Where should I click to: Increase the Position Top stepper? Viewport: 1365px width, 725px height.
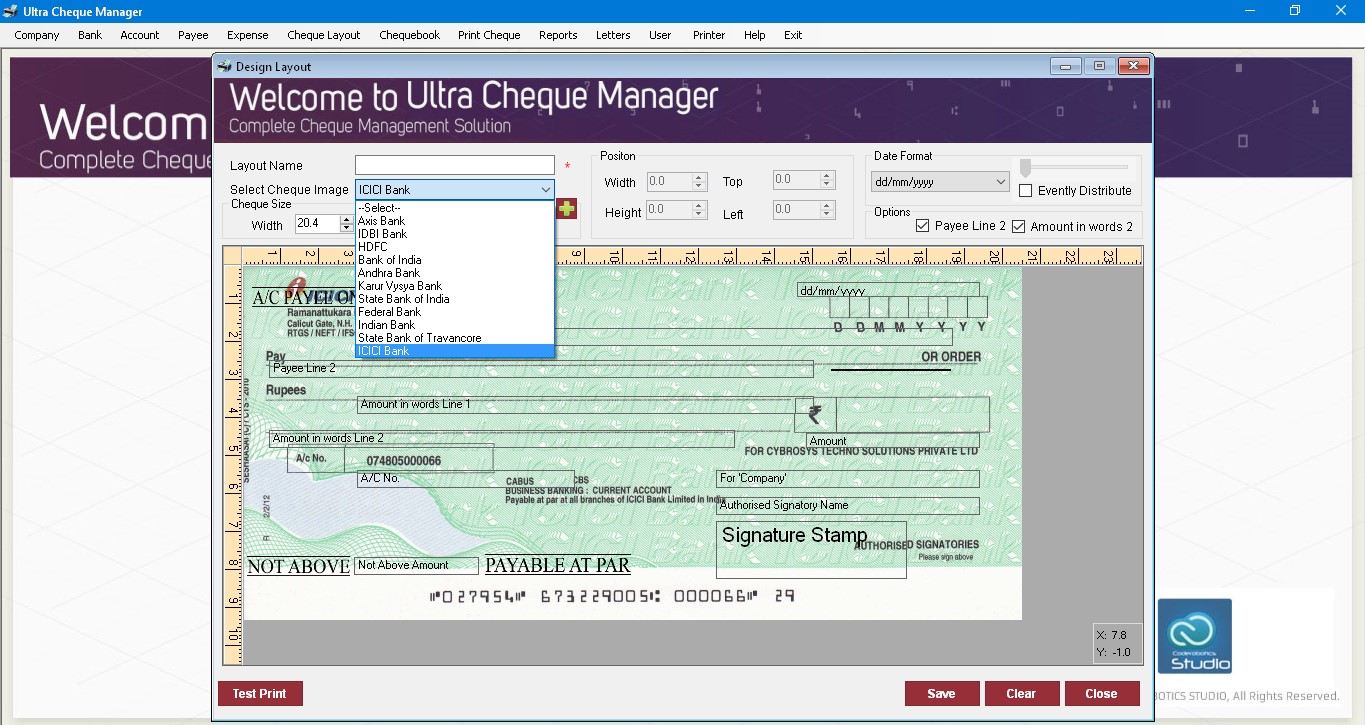click(x=827, y=176)
